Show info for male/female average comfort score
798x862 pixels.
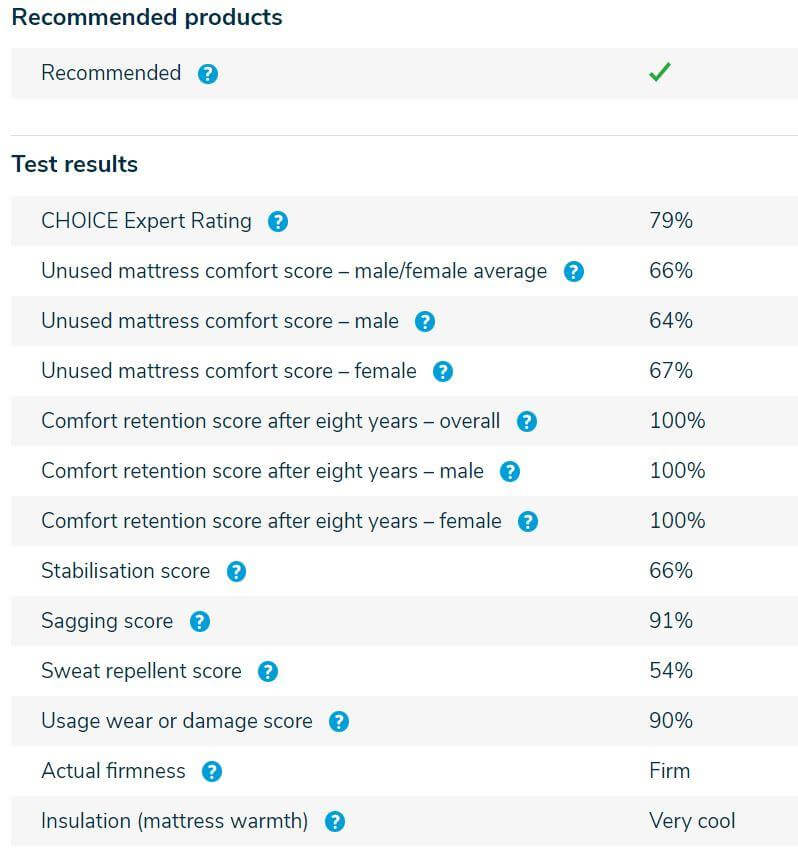point(573,272)
